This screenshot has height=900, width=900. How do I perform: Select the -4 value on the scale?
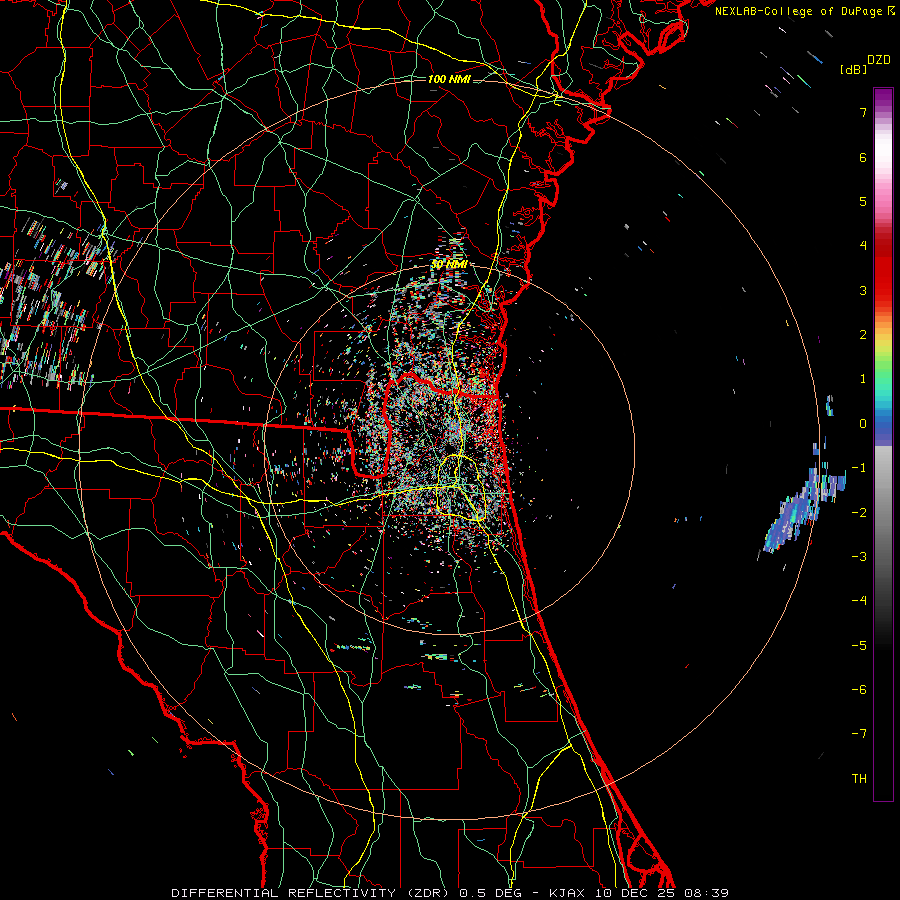tap(859, 601)
